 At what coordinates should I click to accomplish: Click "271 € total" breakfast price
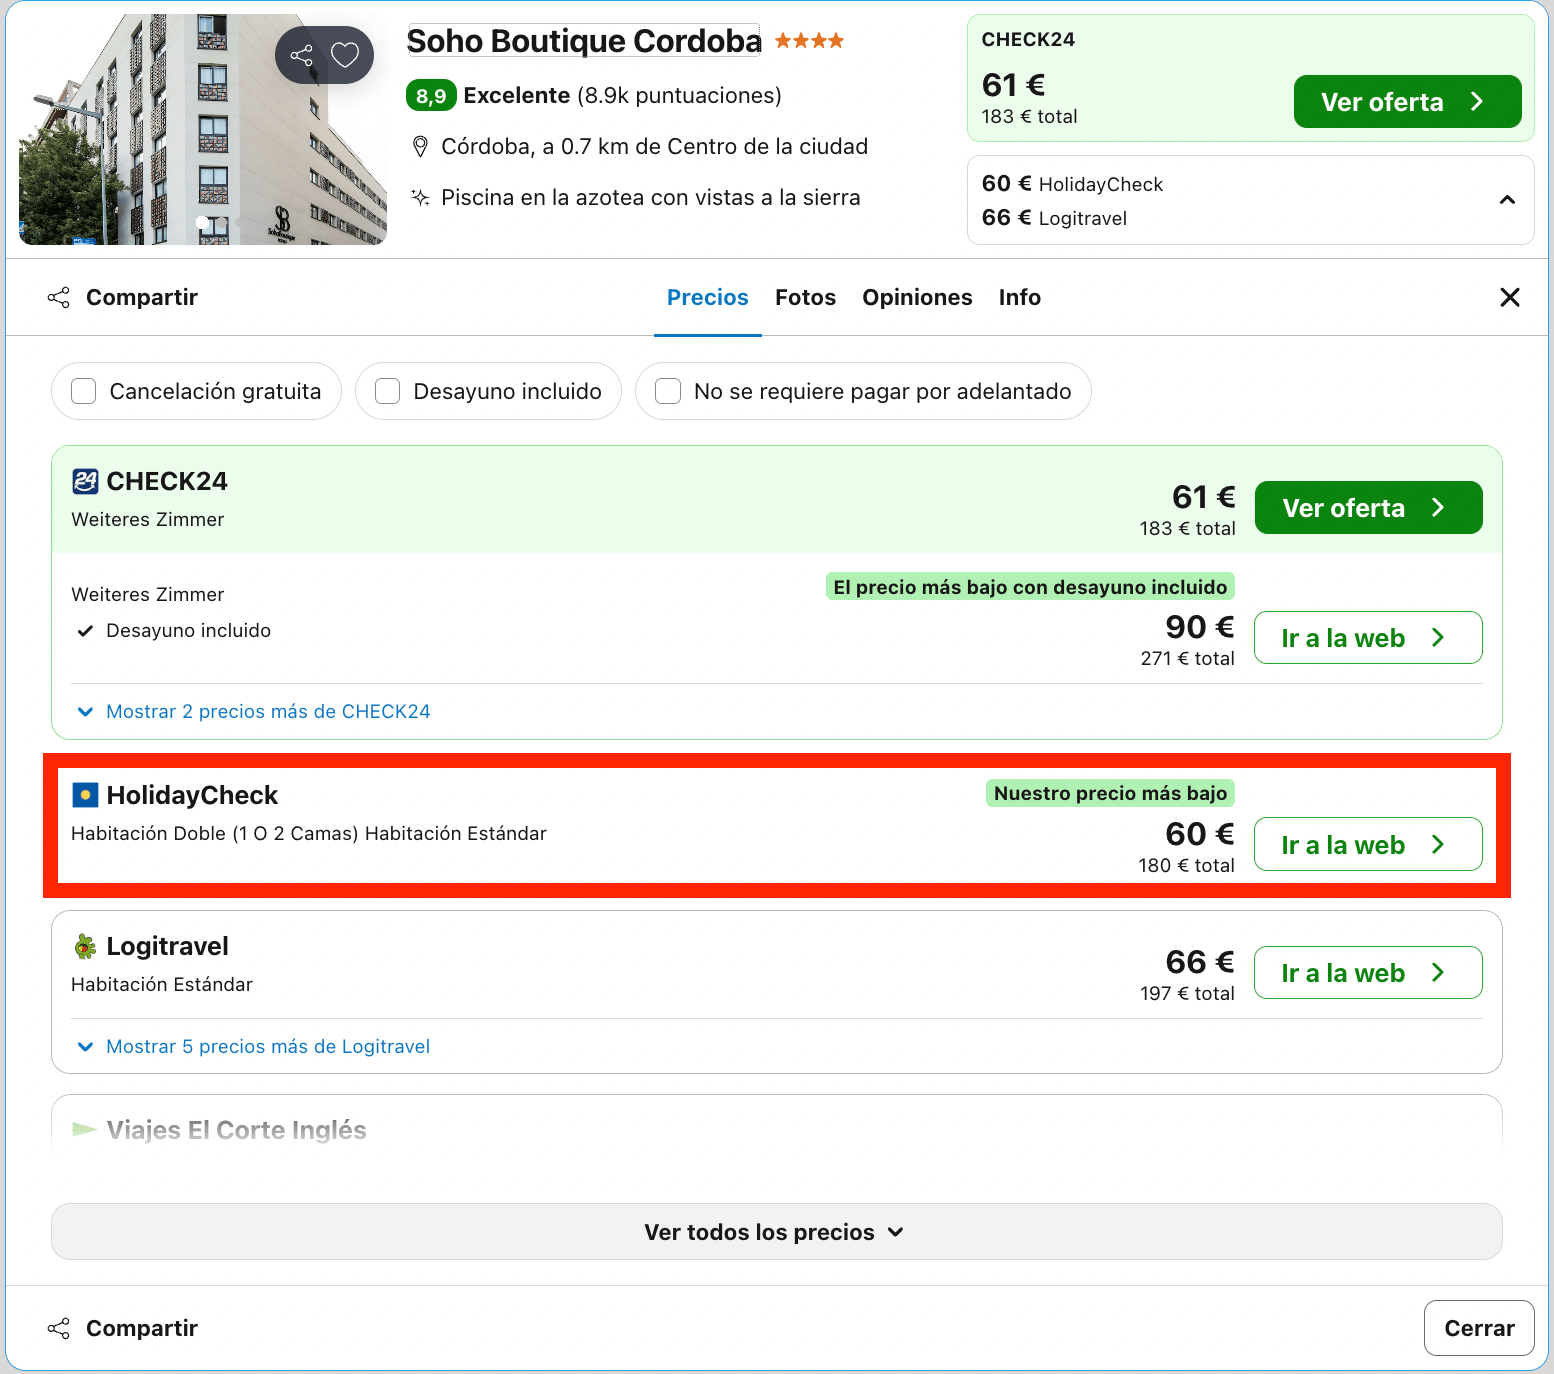[1187, 659]
